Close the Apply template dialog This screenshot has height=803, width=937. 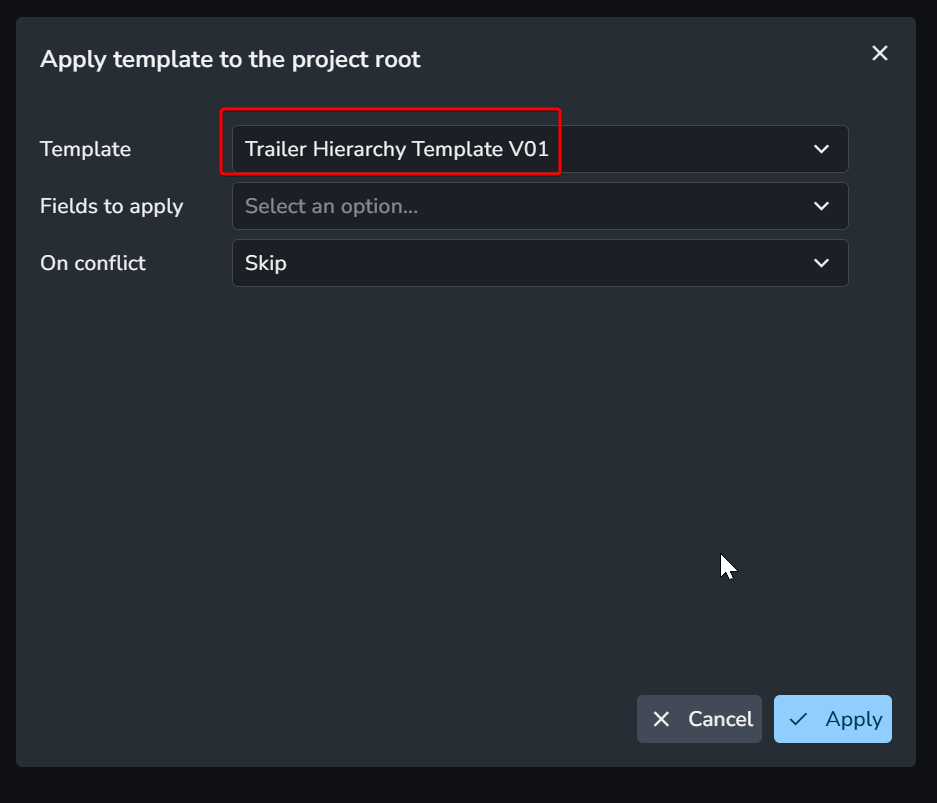[880, 53]
